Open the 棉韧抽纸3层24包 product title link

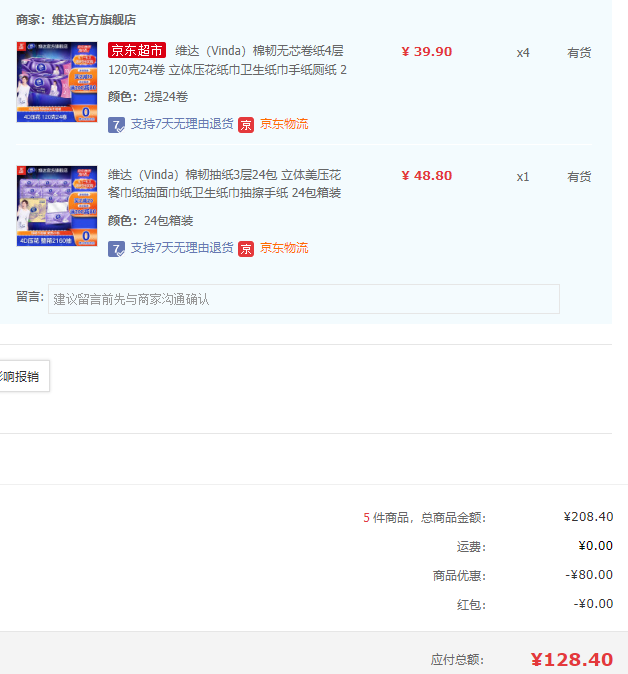pos(224,184)
